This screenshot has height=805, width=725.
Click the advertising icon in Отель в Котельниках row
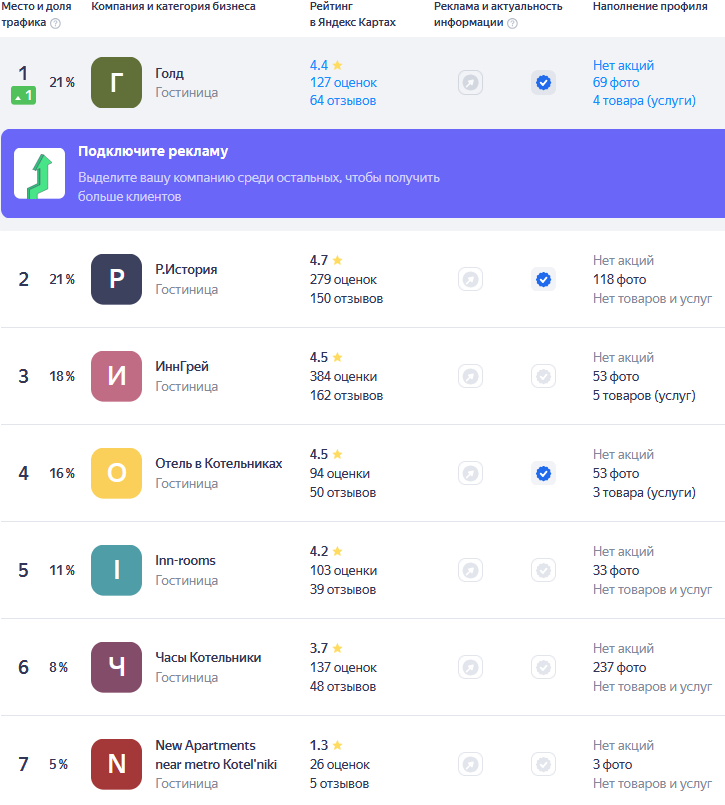coord(470,473)
